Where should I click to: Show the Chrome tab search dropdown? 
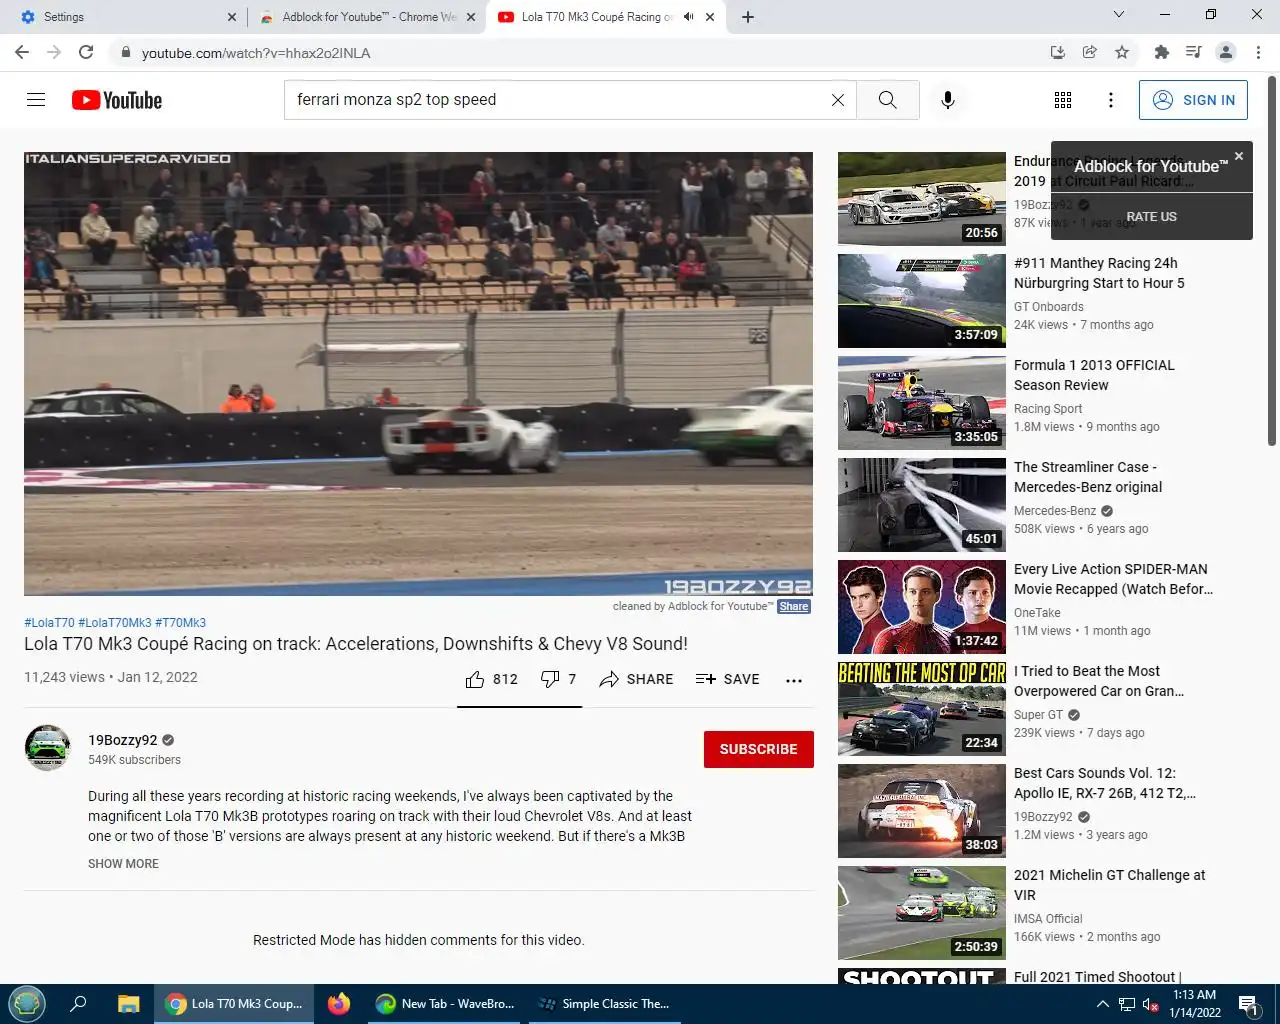point(1119,15)
